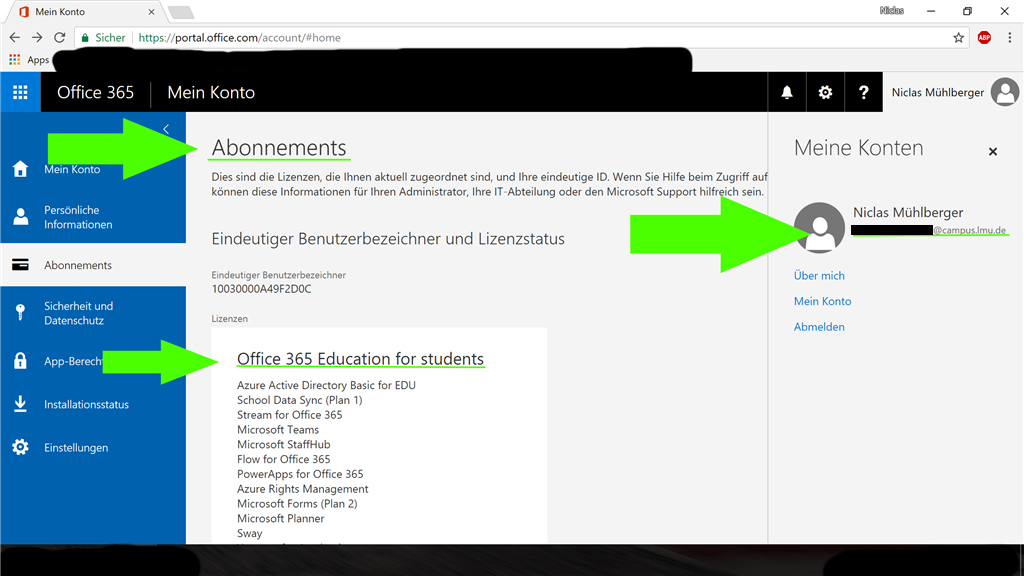Click Niclas Mühlberger's name in the header
1024x576 pixels.
[938, 93]
